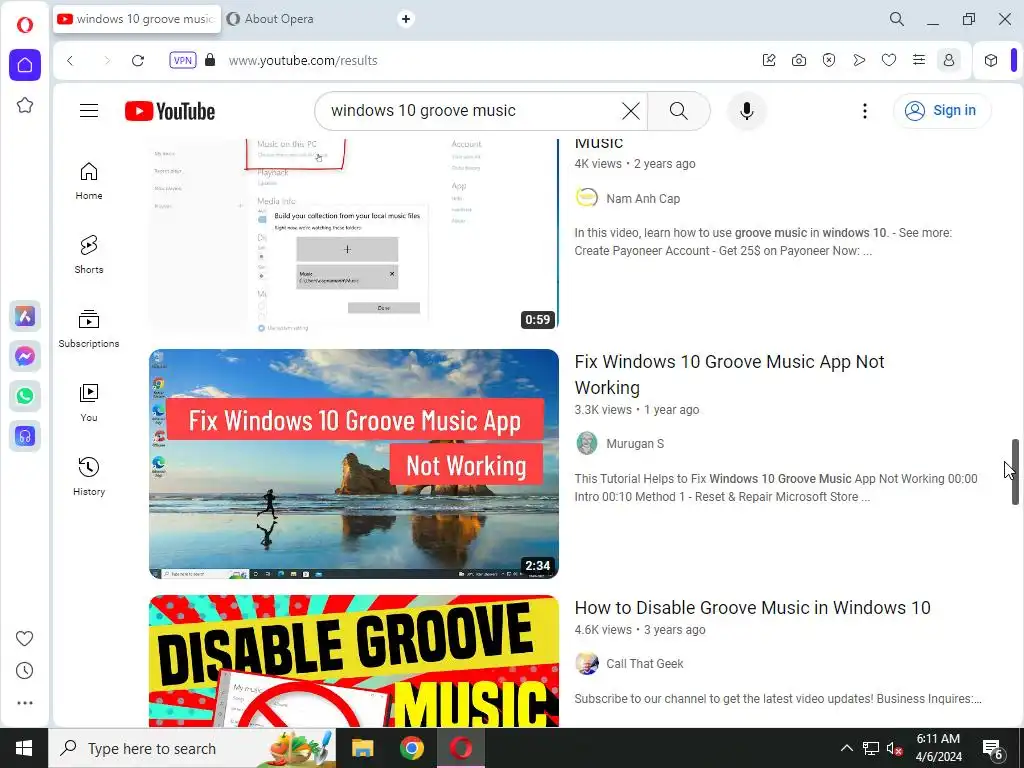
Task: Take a snapshot with camera icon
Action: (x=799, y=61)
